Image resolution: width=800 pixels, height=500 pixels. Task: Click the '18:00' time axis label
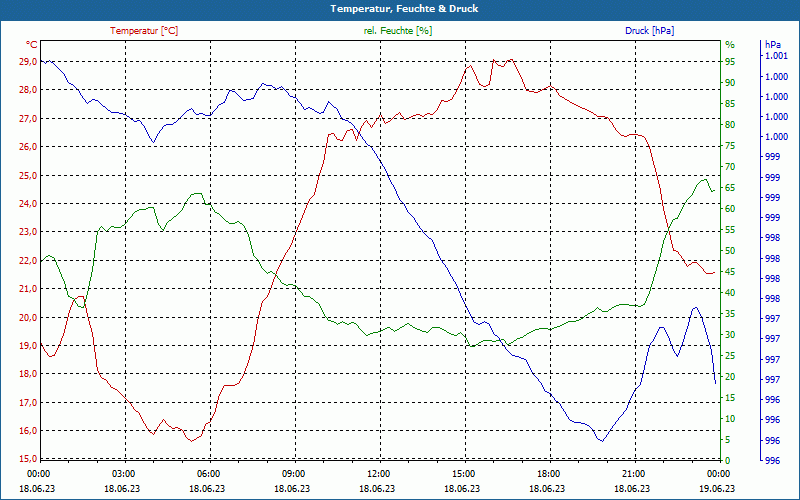549,473
